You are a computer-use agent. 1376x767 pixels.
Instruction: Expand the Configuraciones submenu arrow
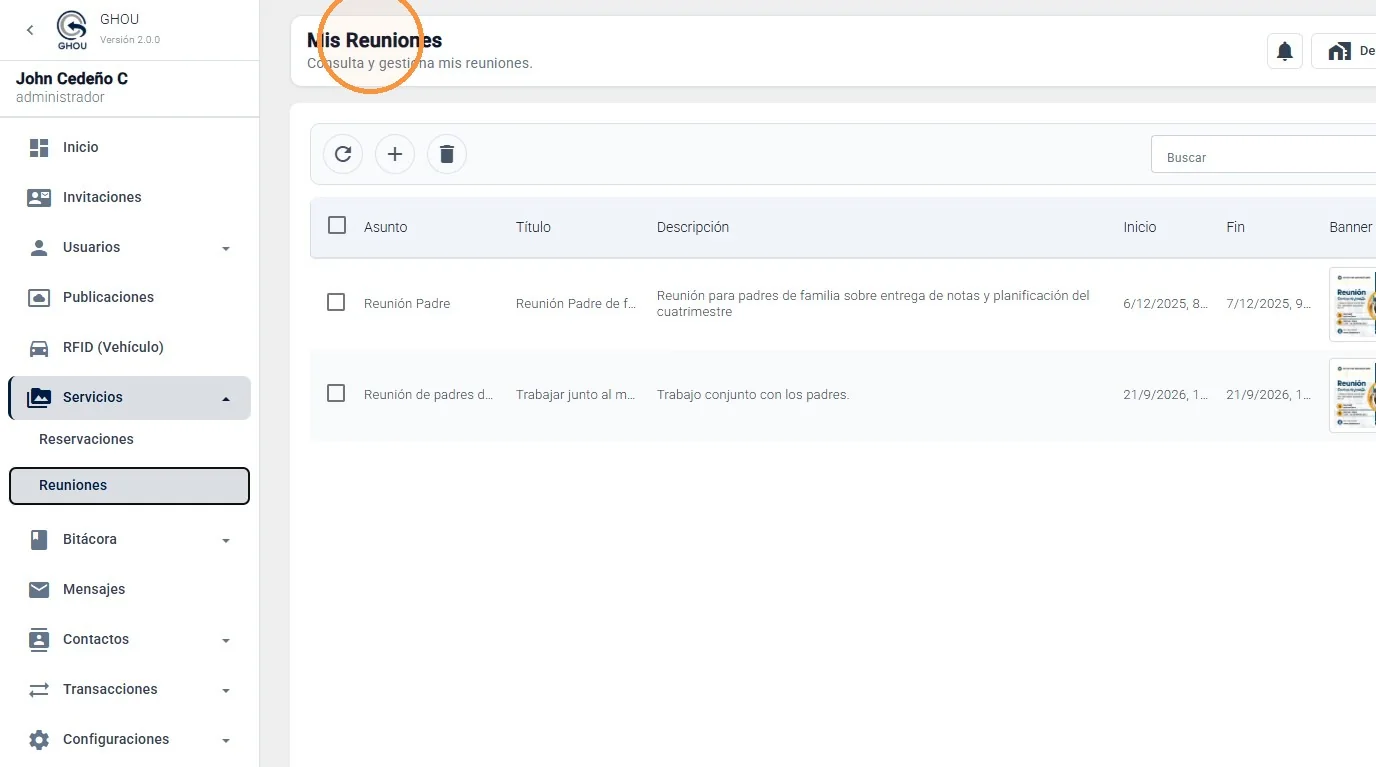(x=226, y=740)
